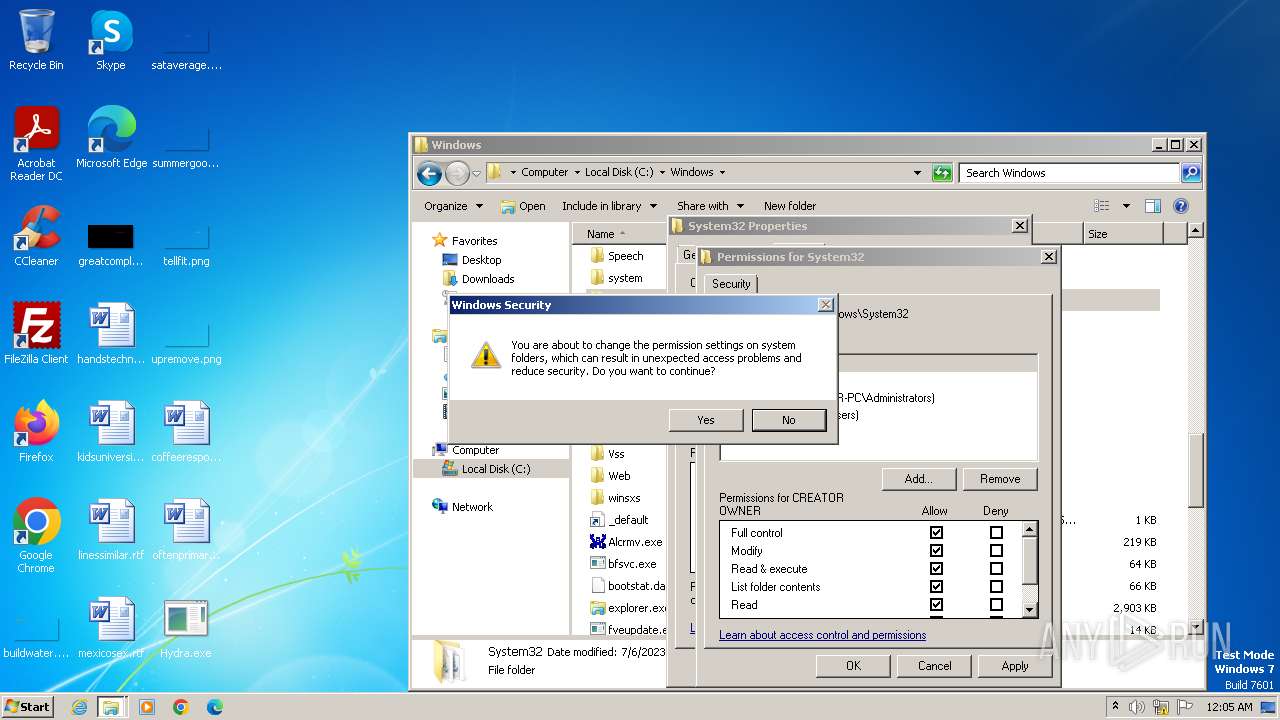Image resolution: width=1280 pixels, height=720 pixels.
Task: Expand the Local Disk (C:) breadcrumb arrow
Action: (x=663, y=172)
